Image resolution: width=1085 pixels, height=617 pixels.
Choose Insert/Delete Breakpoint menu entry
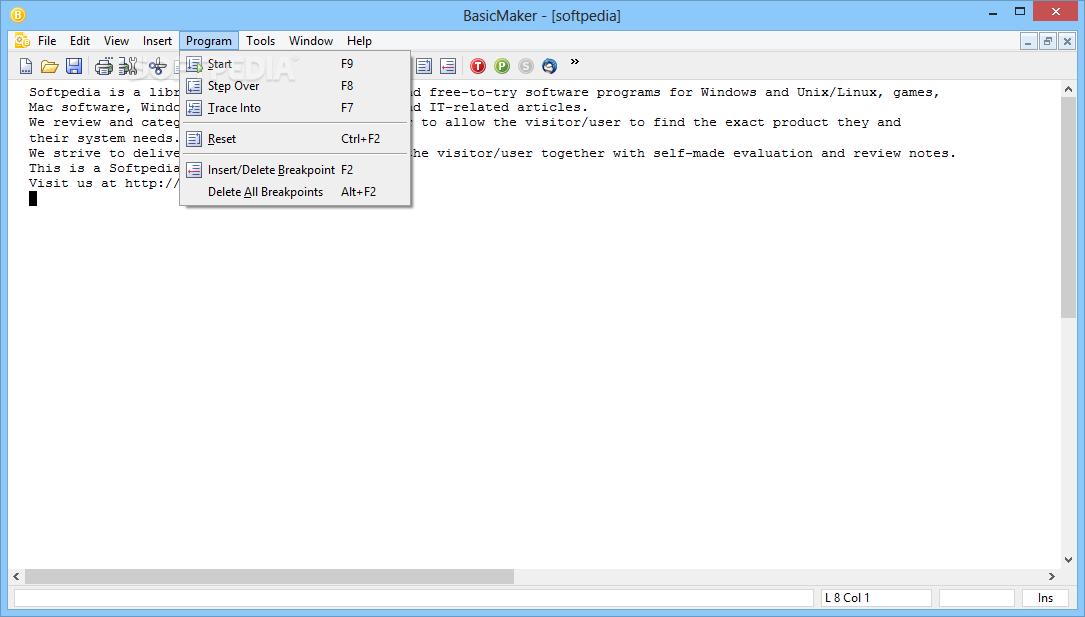pos(295,169)
